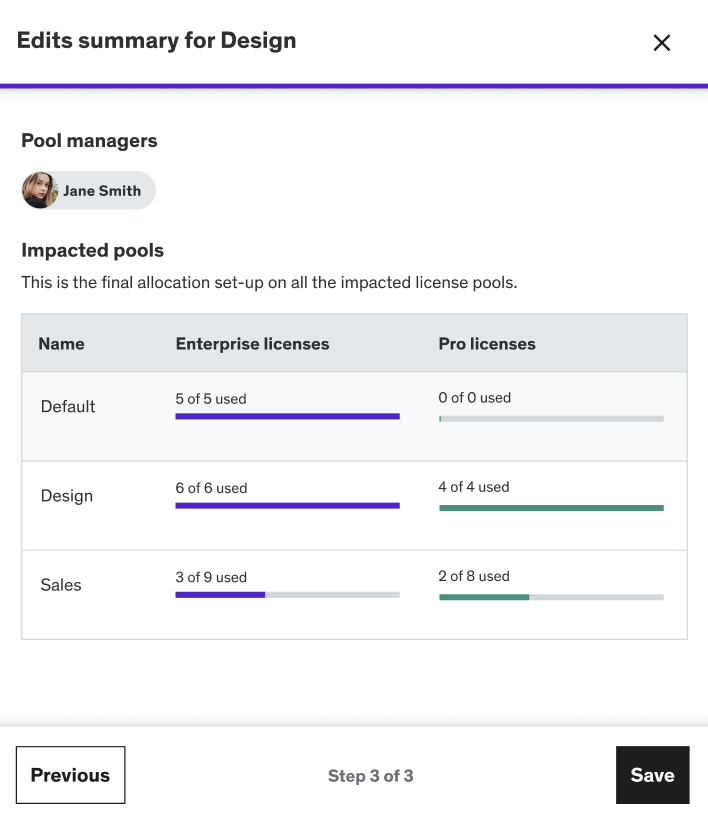The width and height of the screenshot is (708, 820).
Task: Click Design's Enterprise licenses progress bar
Action: [287, 506]
